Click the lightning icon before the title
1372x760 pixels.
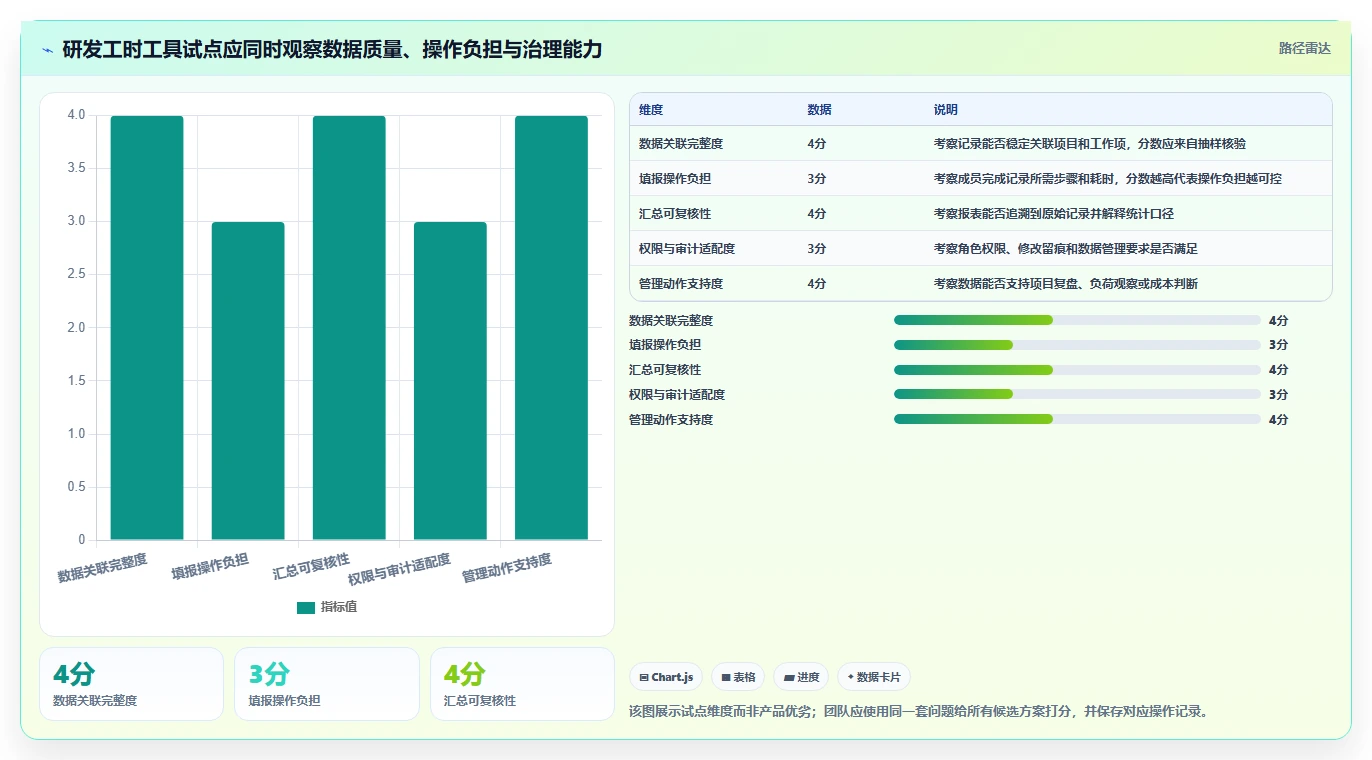(x=47, y=49)
